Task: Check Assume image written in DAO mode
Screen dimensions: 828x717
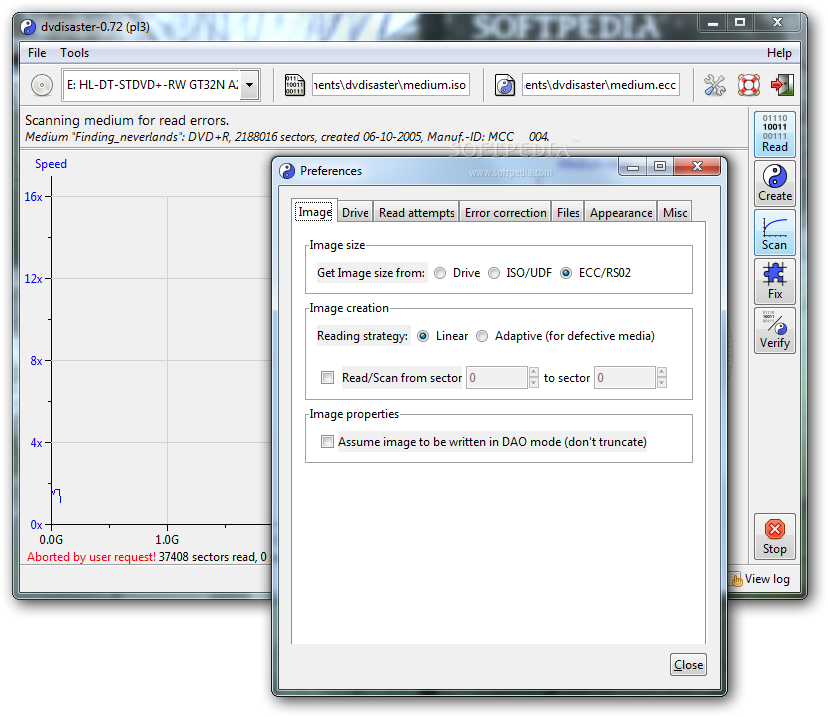Action: tap(327, 441)
